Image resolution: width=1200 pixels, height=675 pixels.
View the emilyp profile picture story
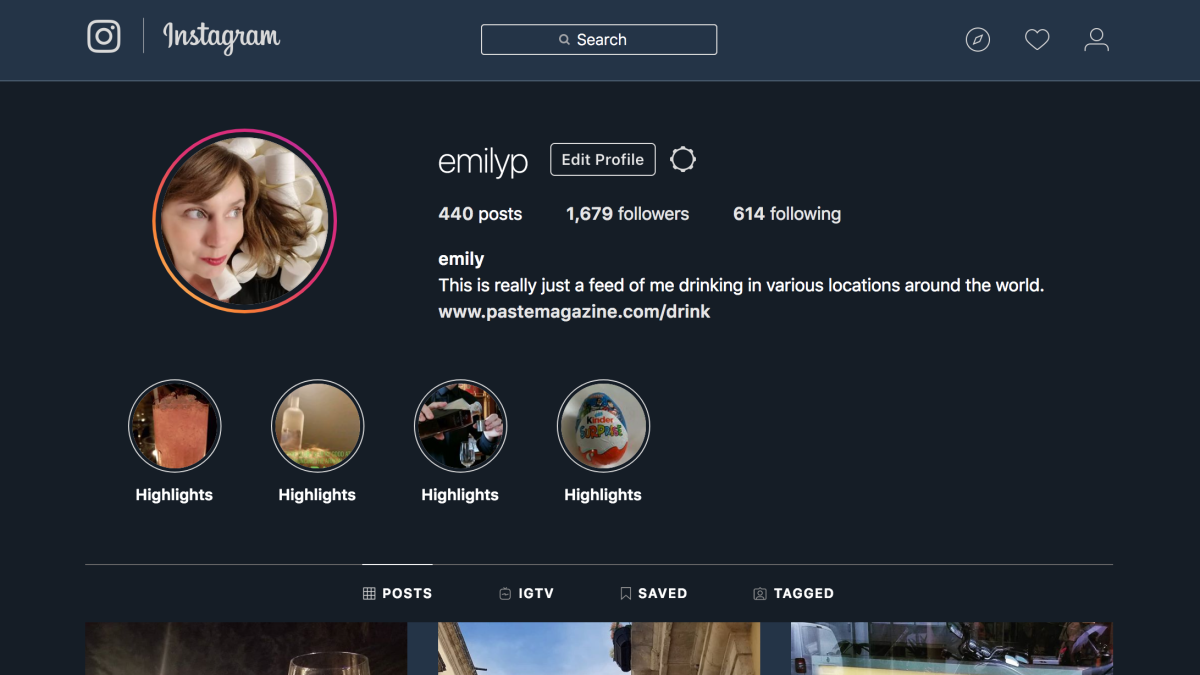[244, 221]
